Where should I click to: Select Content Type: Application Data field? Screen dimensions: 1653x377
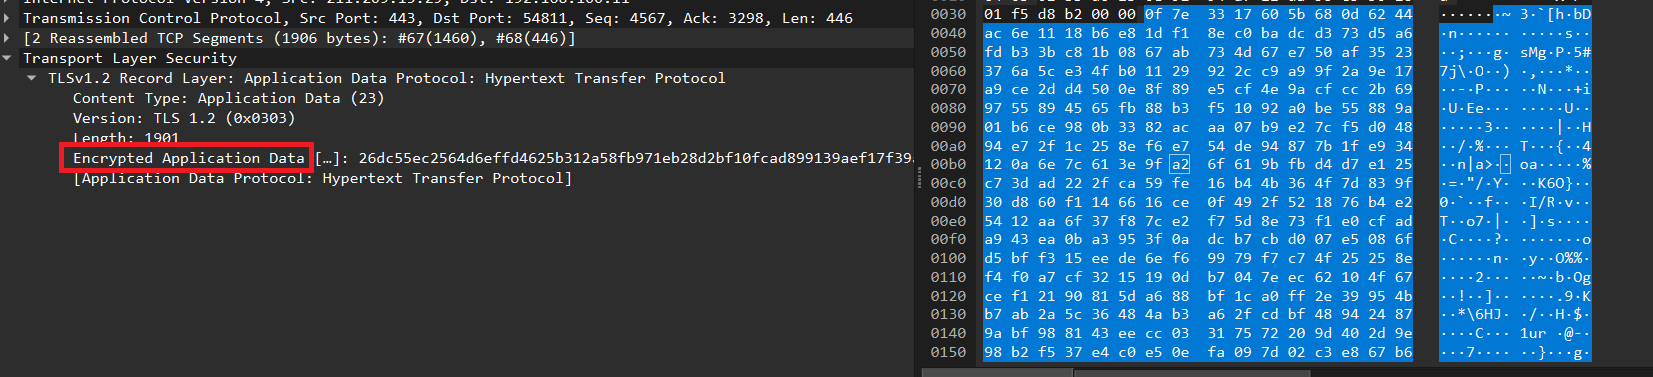coord(228,98)
